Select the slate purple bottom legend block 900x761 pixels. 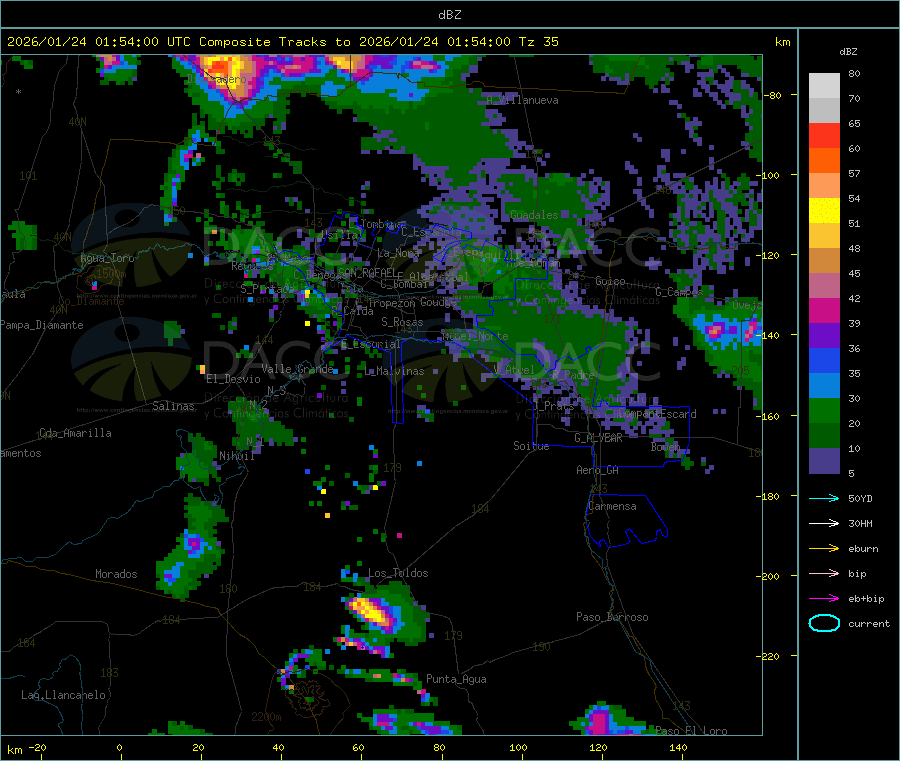click(x=824, y=461)
